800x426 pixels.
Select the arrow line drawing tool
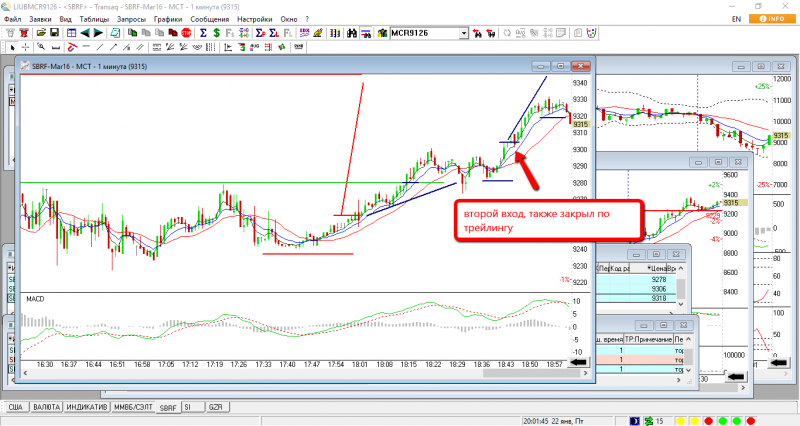click(113, 47)
